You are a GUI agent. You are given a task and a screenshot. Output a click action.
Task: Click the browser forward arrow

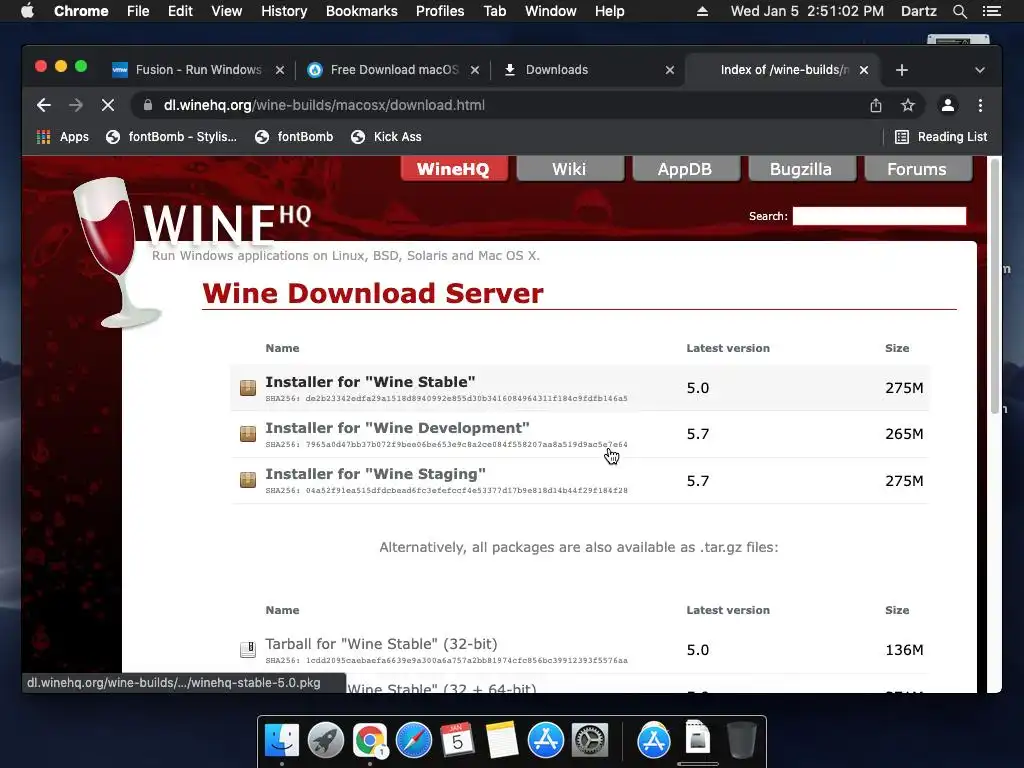pos(76,105)
